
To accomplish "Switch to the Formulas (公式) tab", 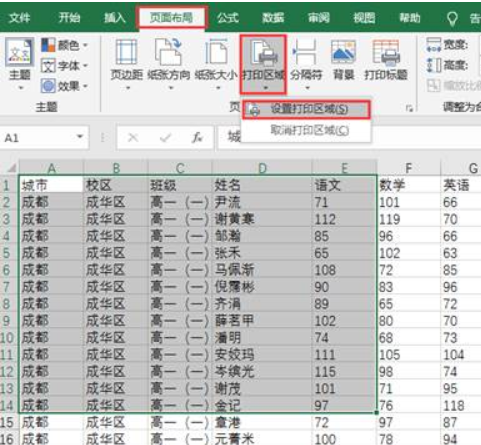I will 228,18.
